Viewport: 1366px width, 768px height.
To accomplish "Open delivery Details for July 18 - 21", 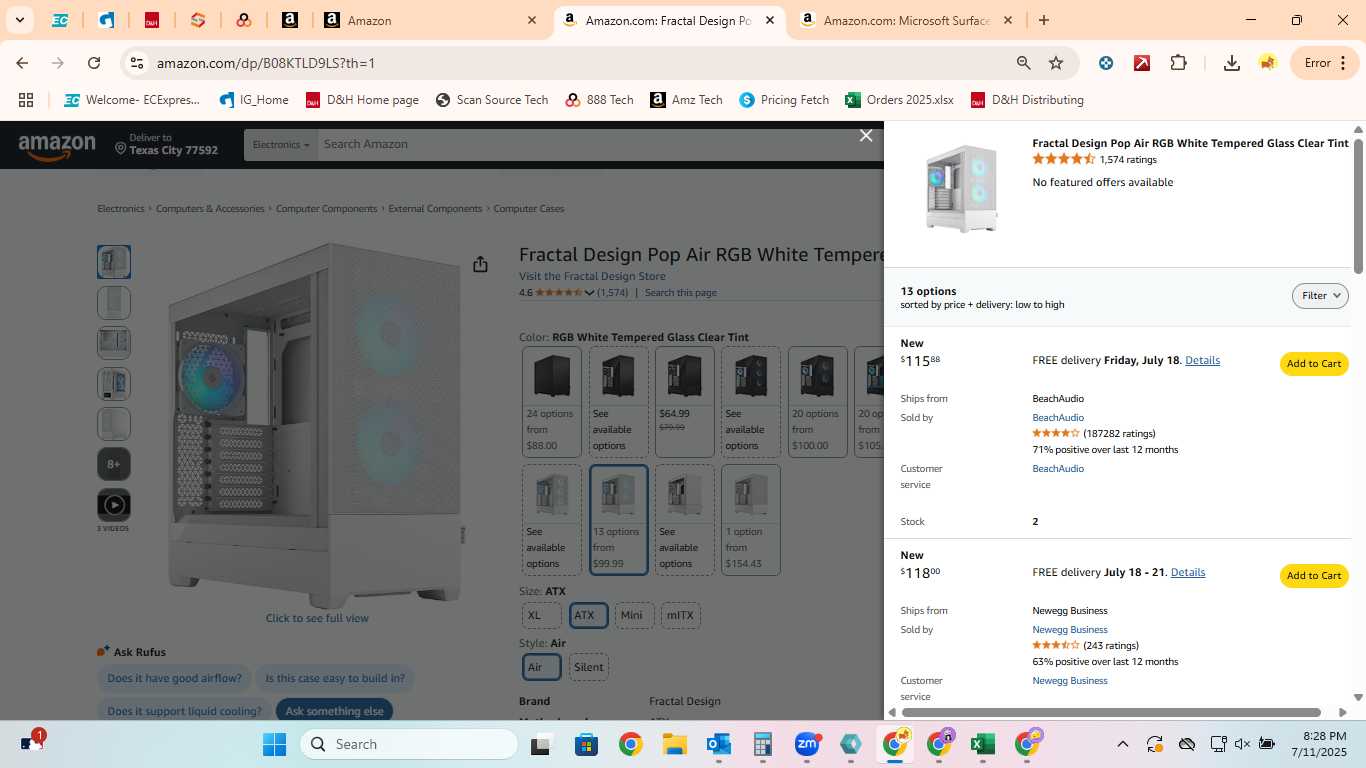I will 1188,572.
